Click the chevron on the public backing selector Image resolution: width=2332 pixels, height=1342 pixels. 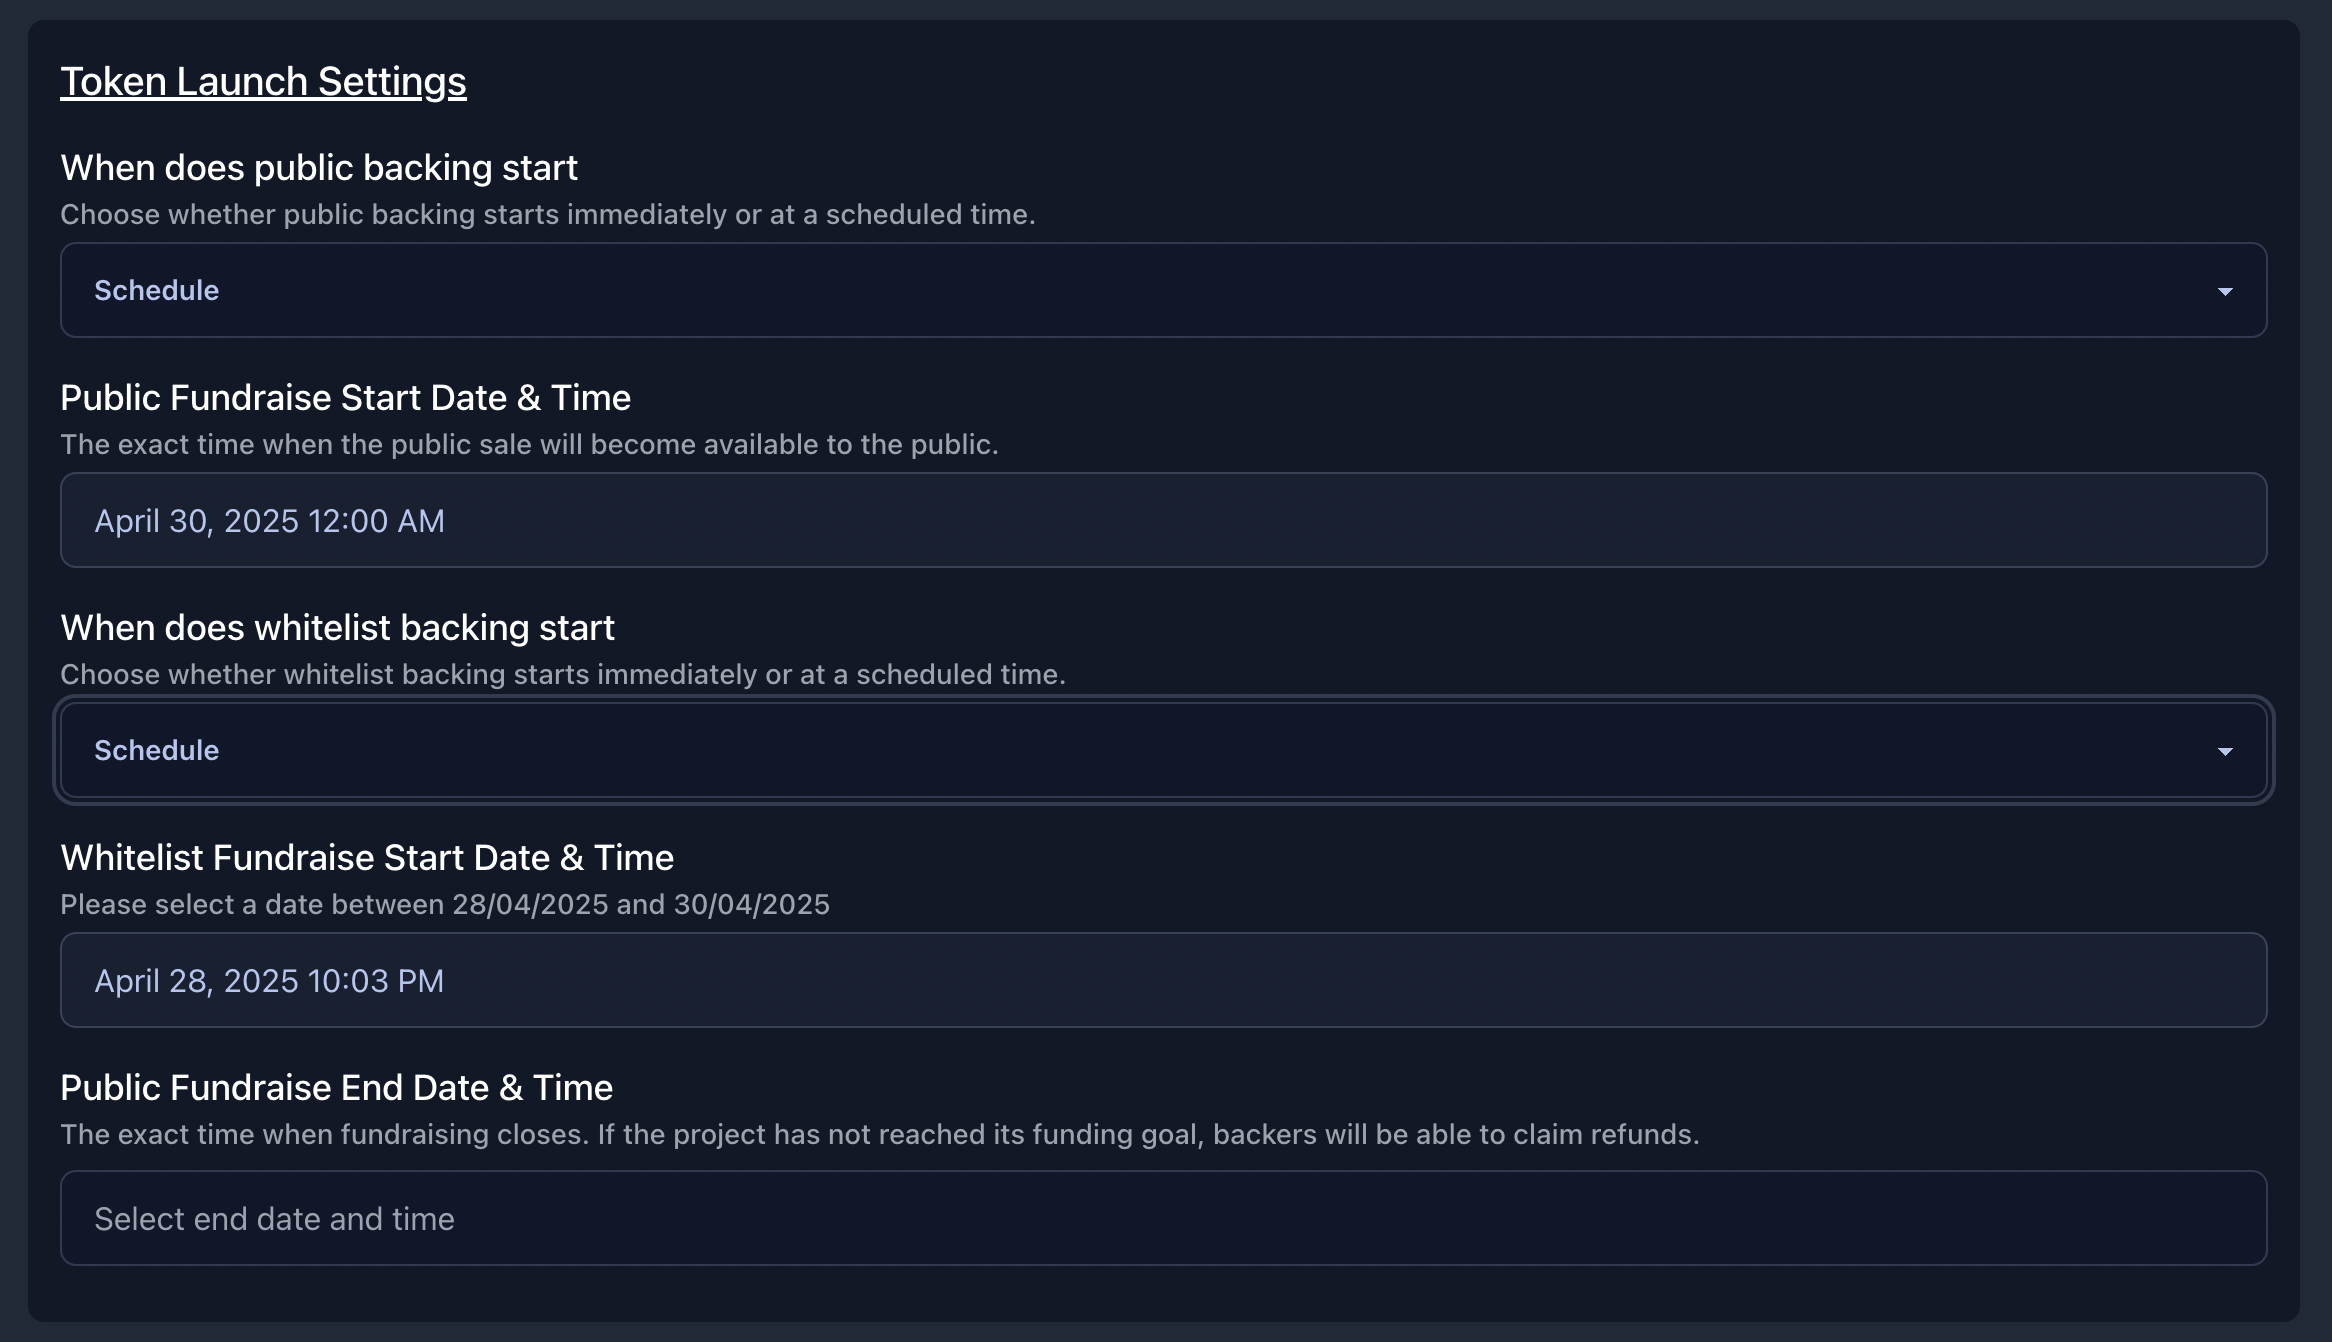(2225, 292)
